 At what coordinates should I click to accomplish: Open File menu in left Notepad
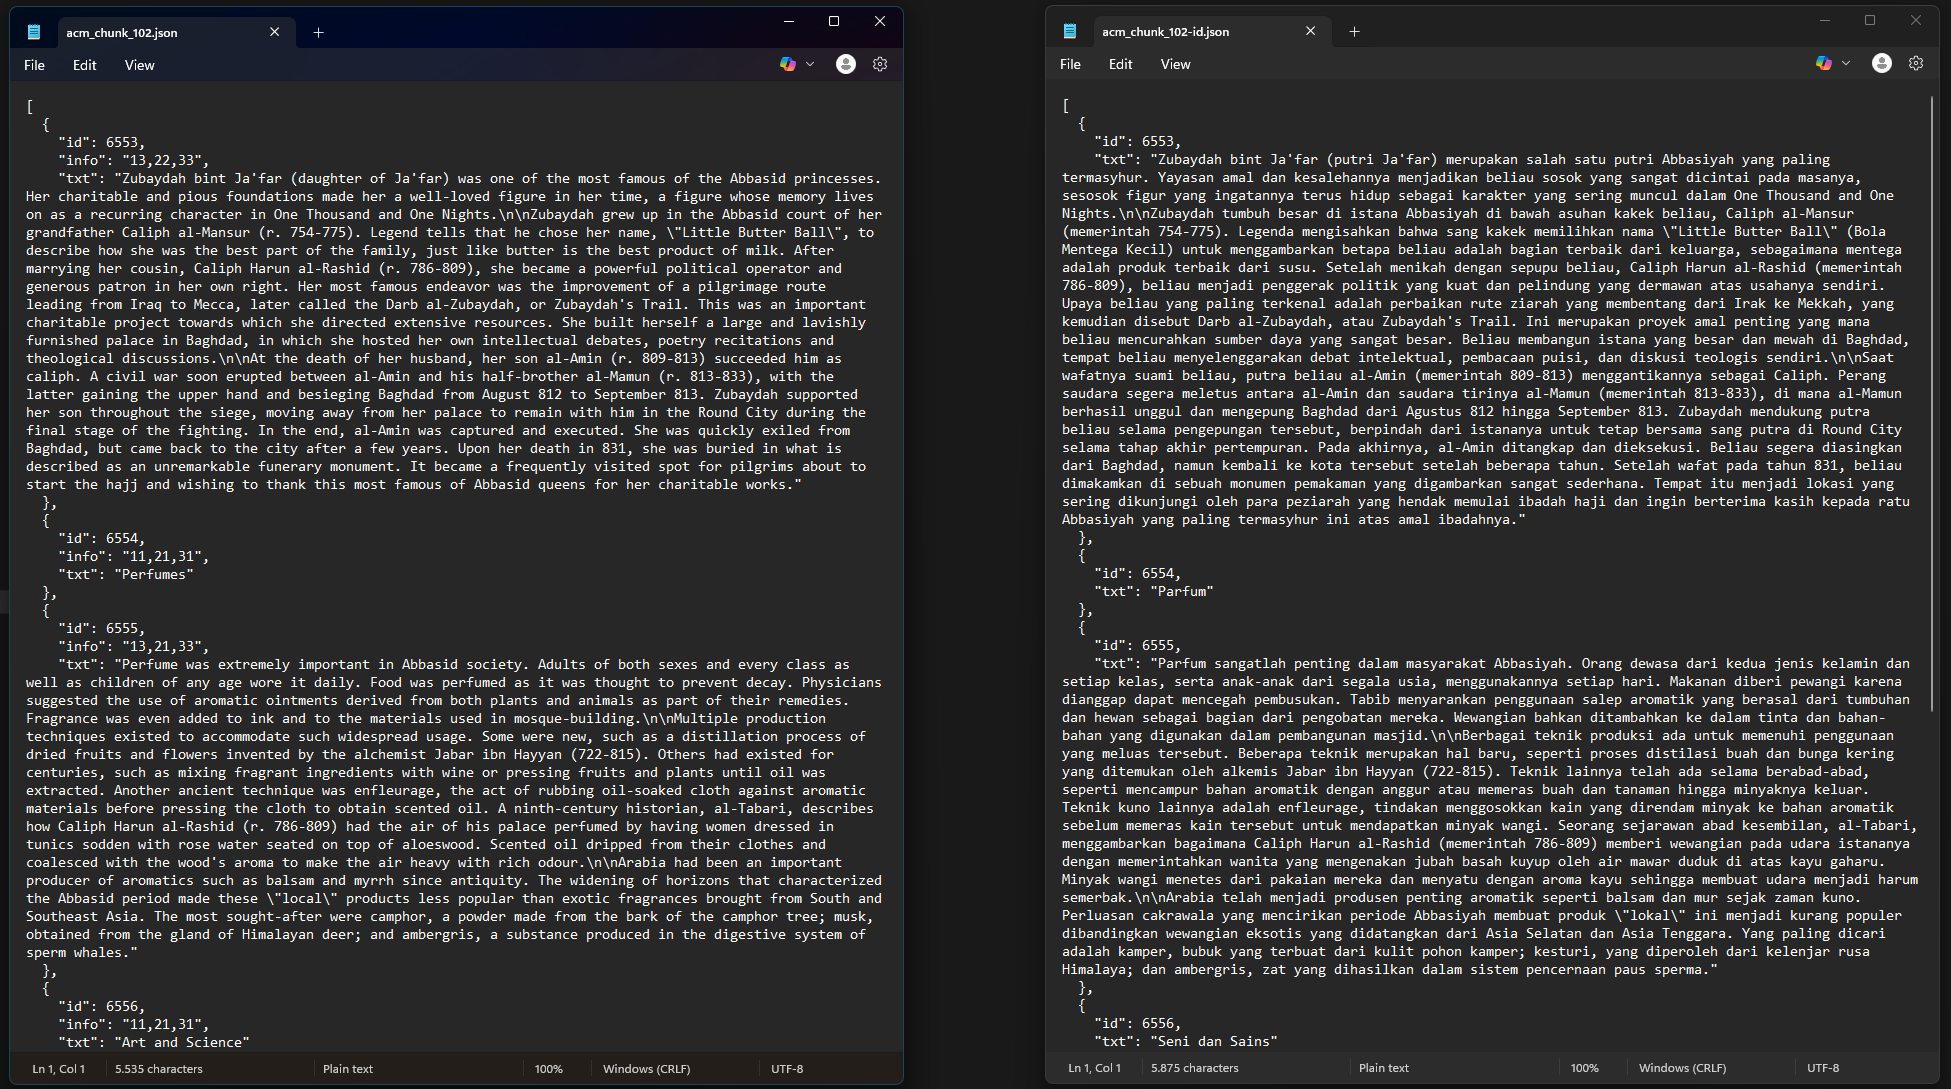click(34, 65)
